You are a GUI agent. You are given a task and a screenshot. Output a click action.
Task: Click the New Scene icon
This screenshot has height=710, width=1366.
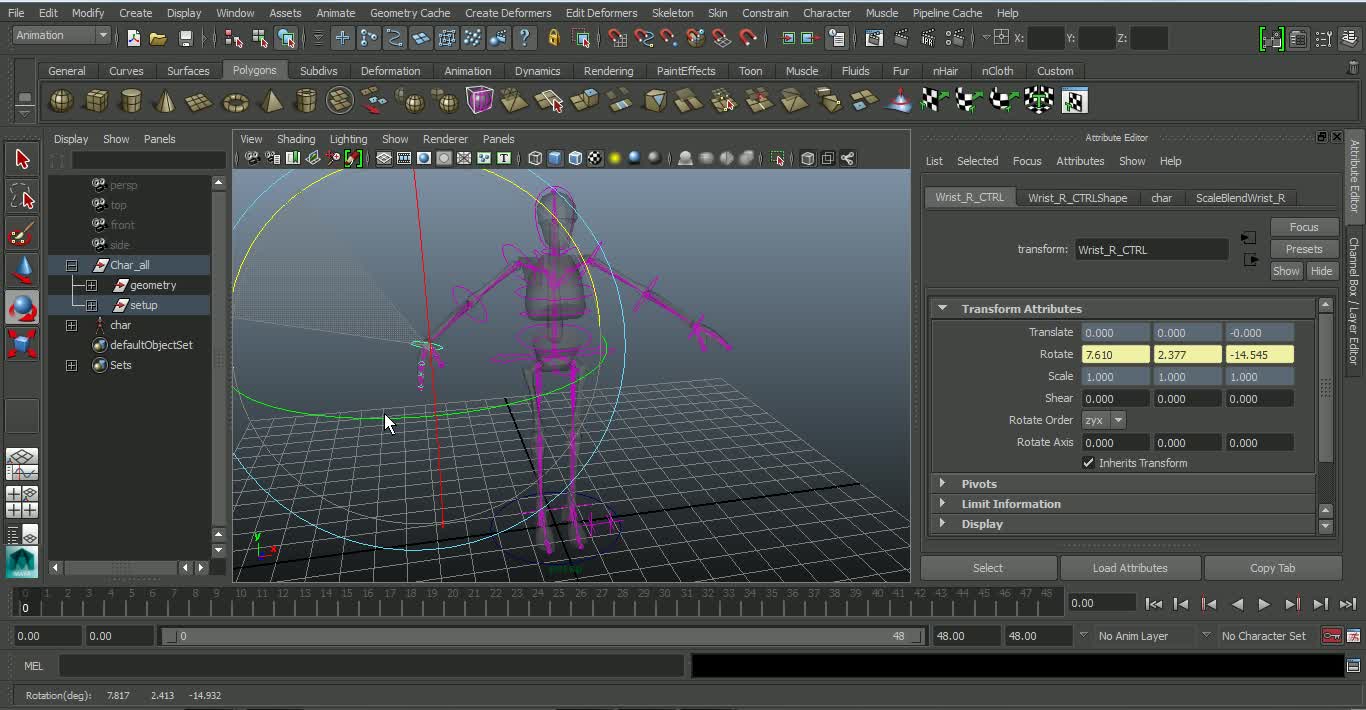point(134,38)
